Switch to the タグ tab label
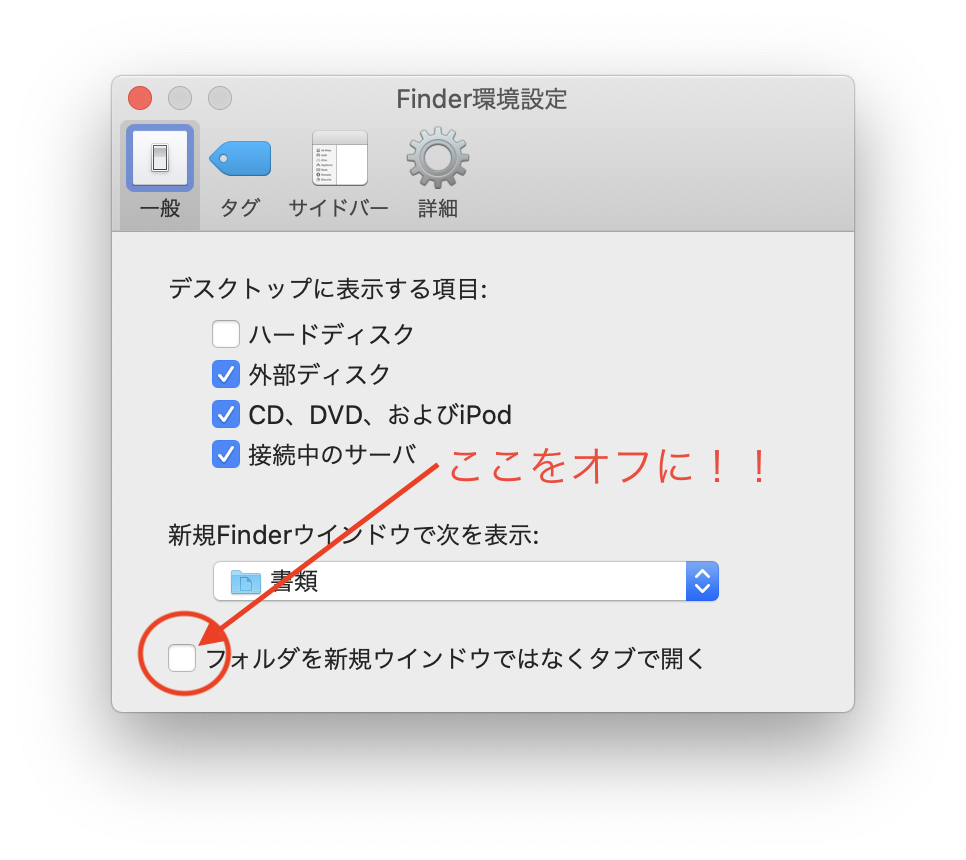966x860 pixels. [240, 208]
